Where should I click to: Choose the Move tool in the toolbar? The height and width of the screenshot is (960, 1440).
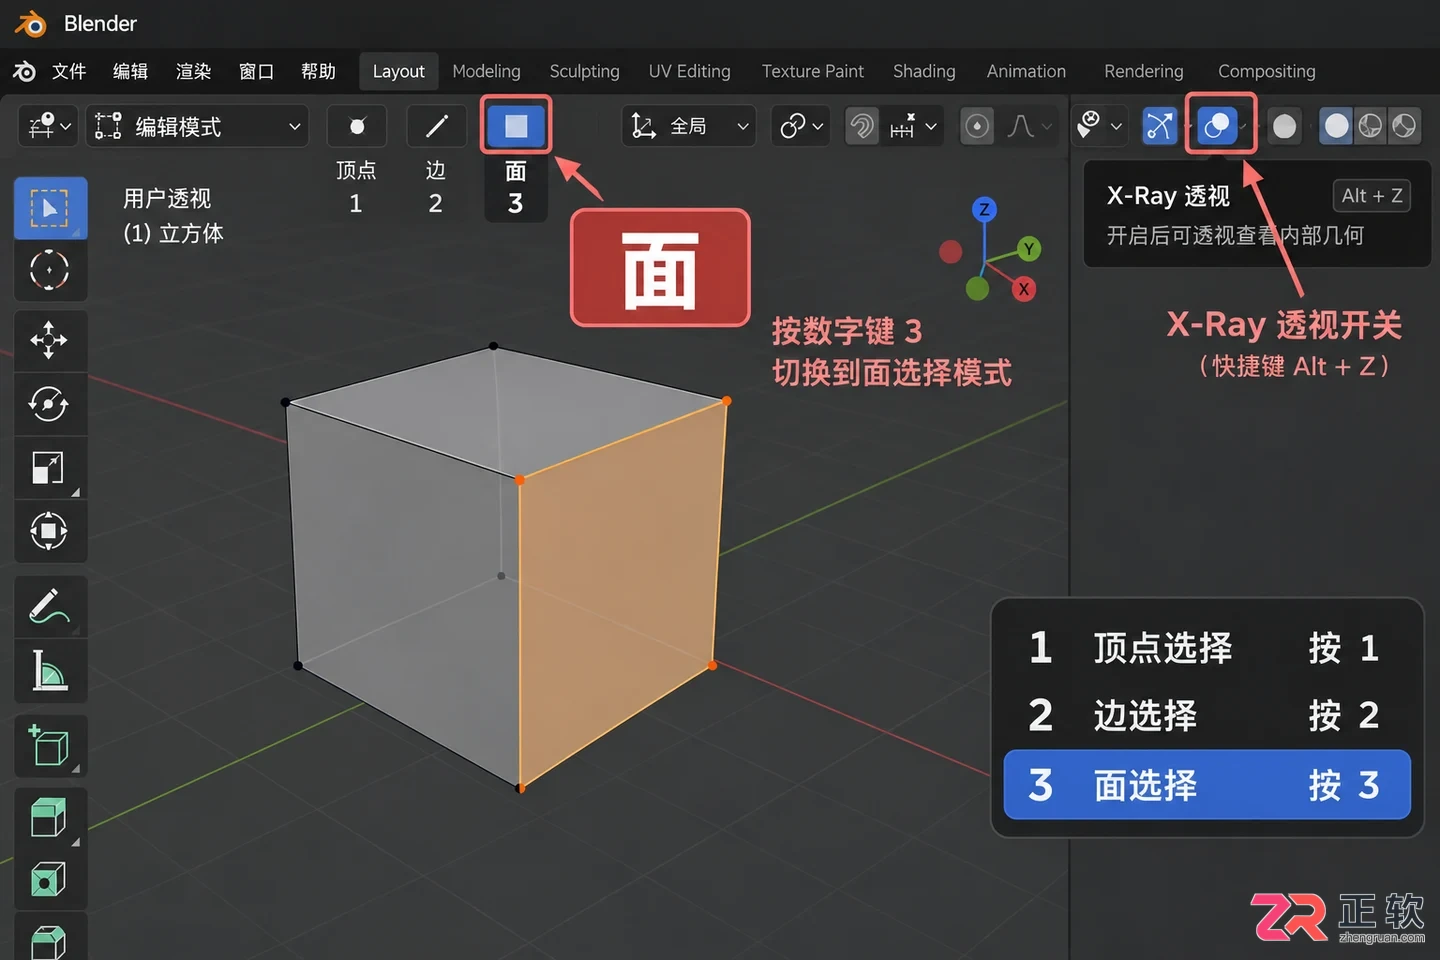click(50, 341)
